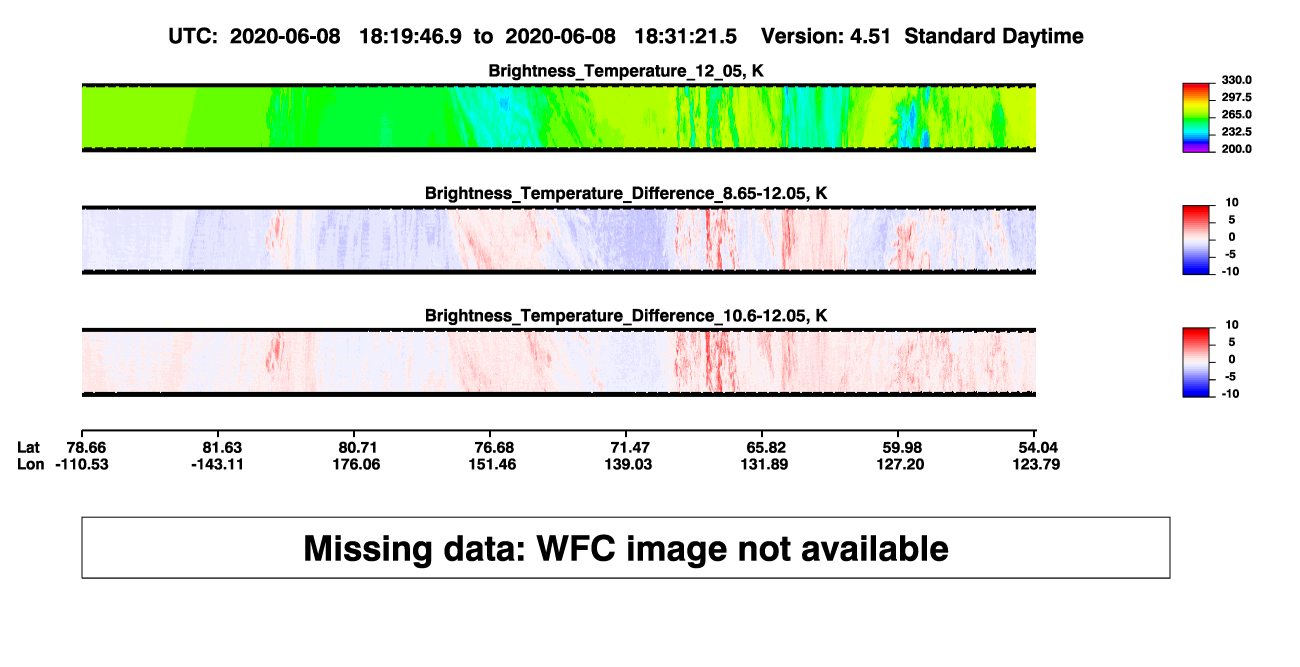Click longitude value -143.11
This screenshot has width=1300, height=667.
[218, 464]
